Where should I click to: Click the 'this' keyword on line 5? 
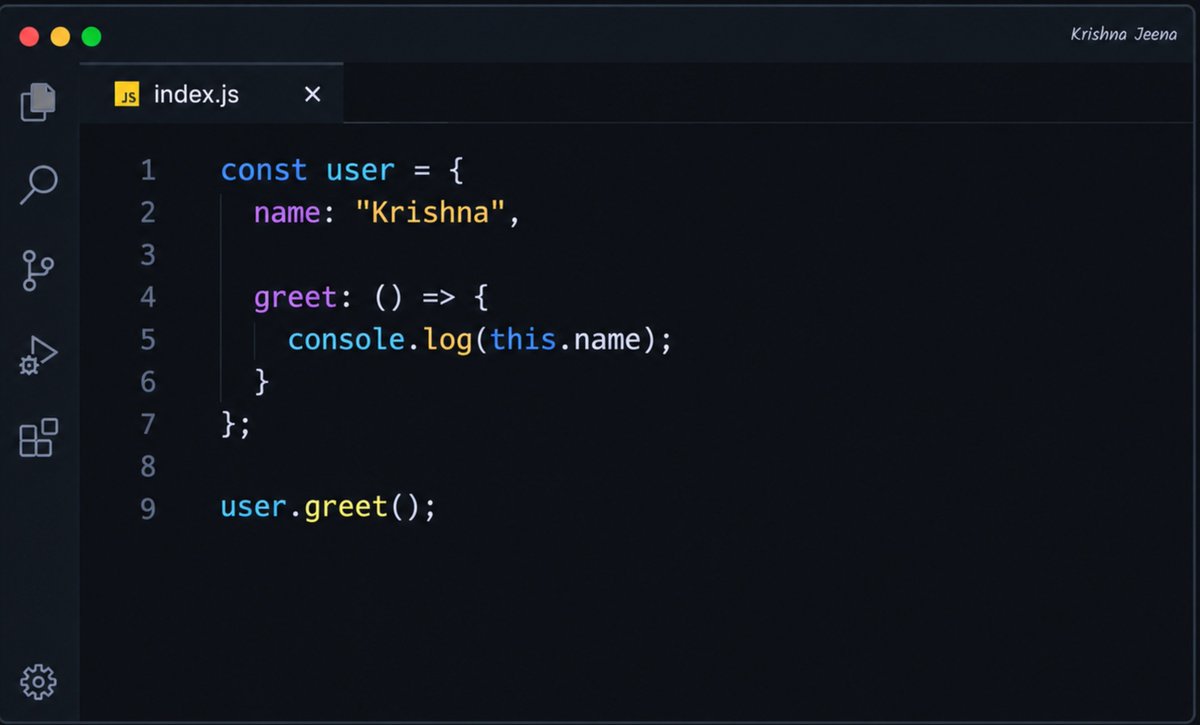tap(523, 340)
